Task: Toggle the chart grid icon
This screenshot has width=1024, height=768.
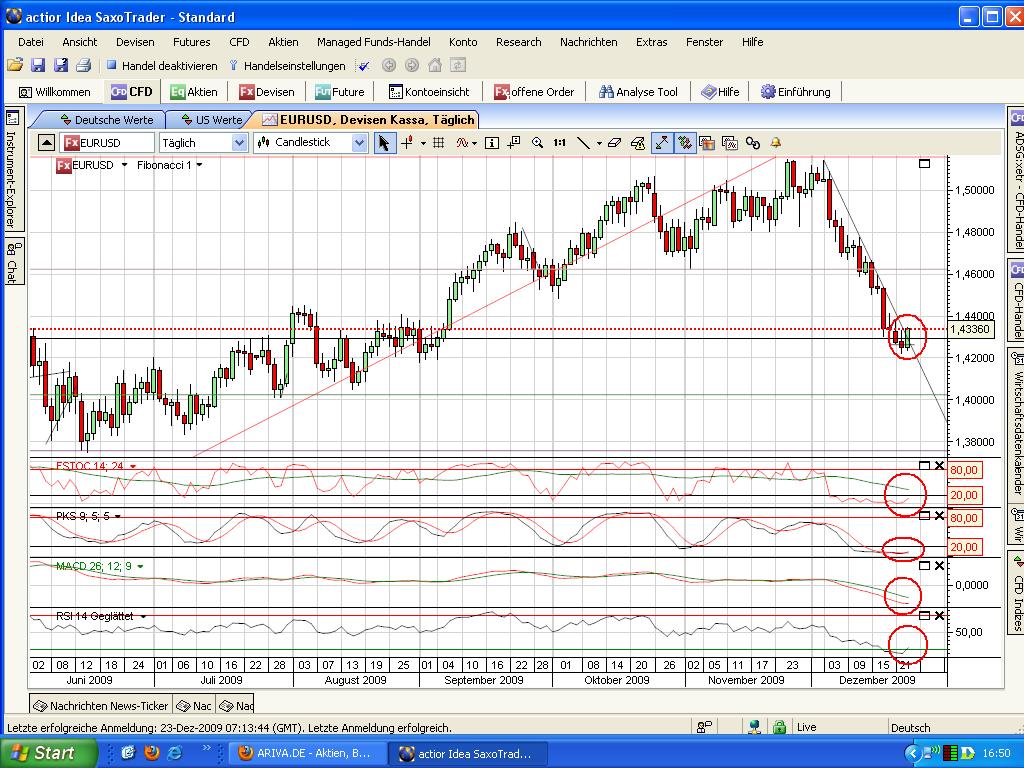Action: coord(438,143)
